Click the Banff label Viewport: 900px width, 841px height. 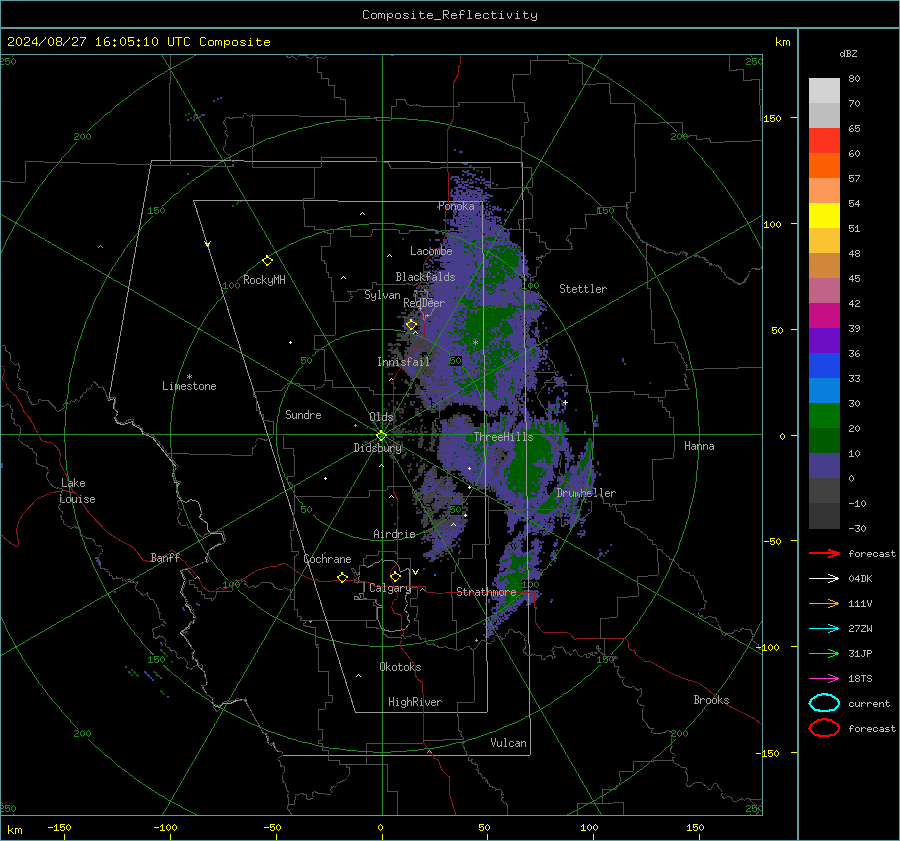point(165,557)
